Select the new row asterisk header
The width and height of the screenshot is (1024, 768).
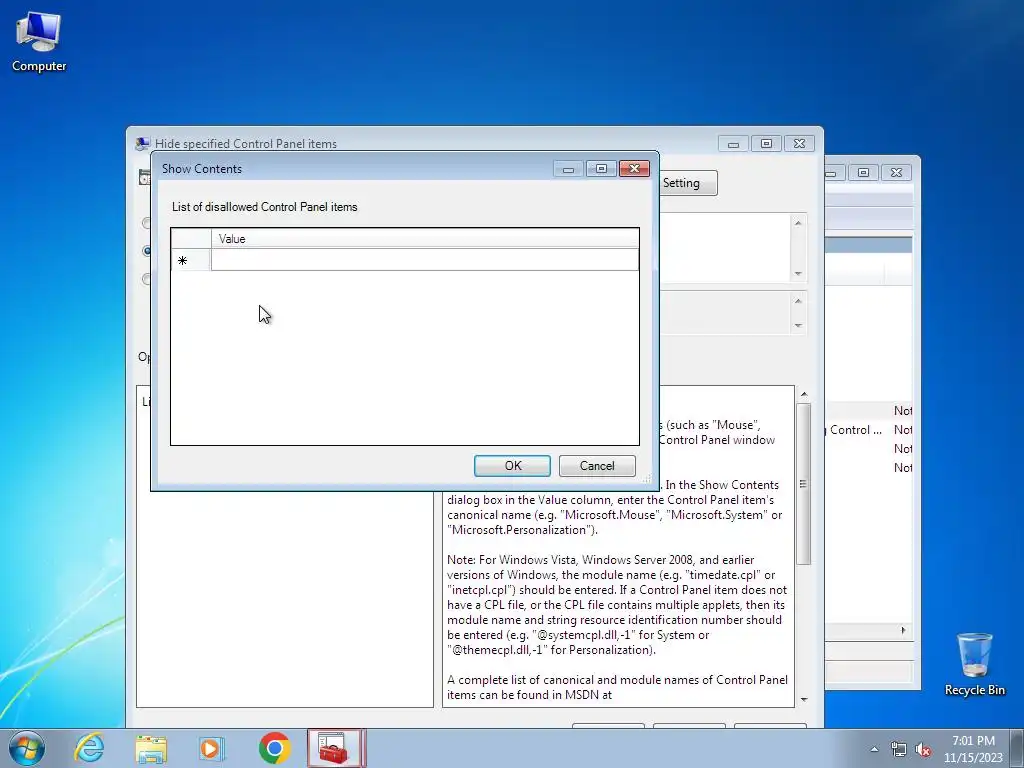(191, 260)
